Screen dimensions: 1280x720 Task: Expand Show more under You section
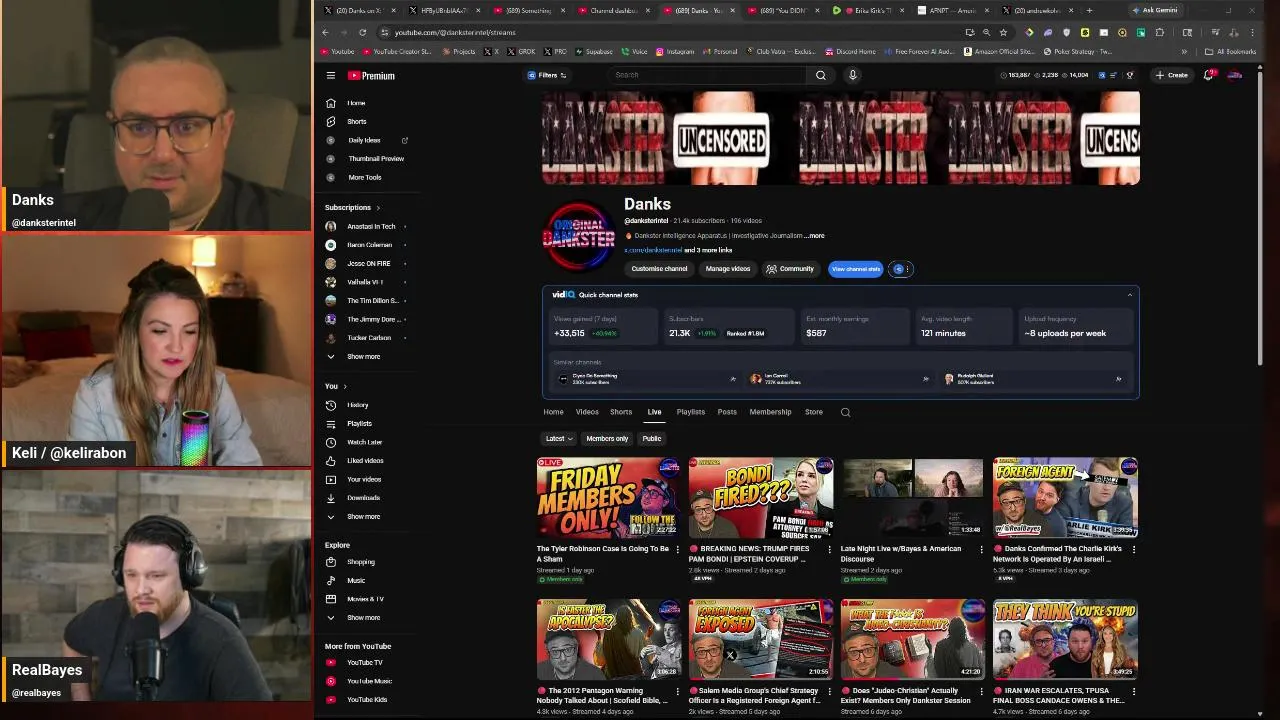362,516
